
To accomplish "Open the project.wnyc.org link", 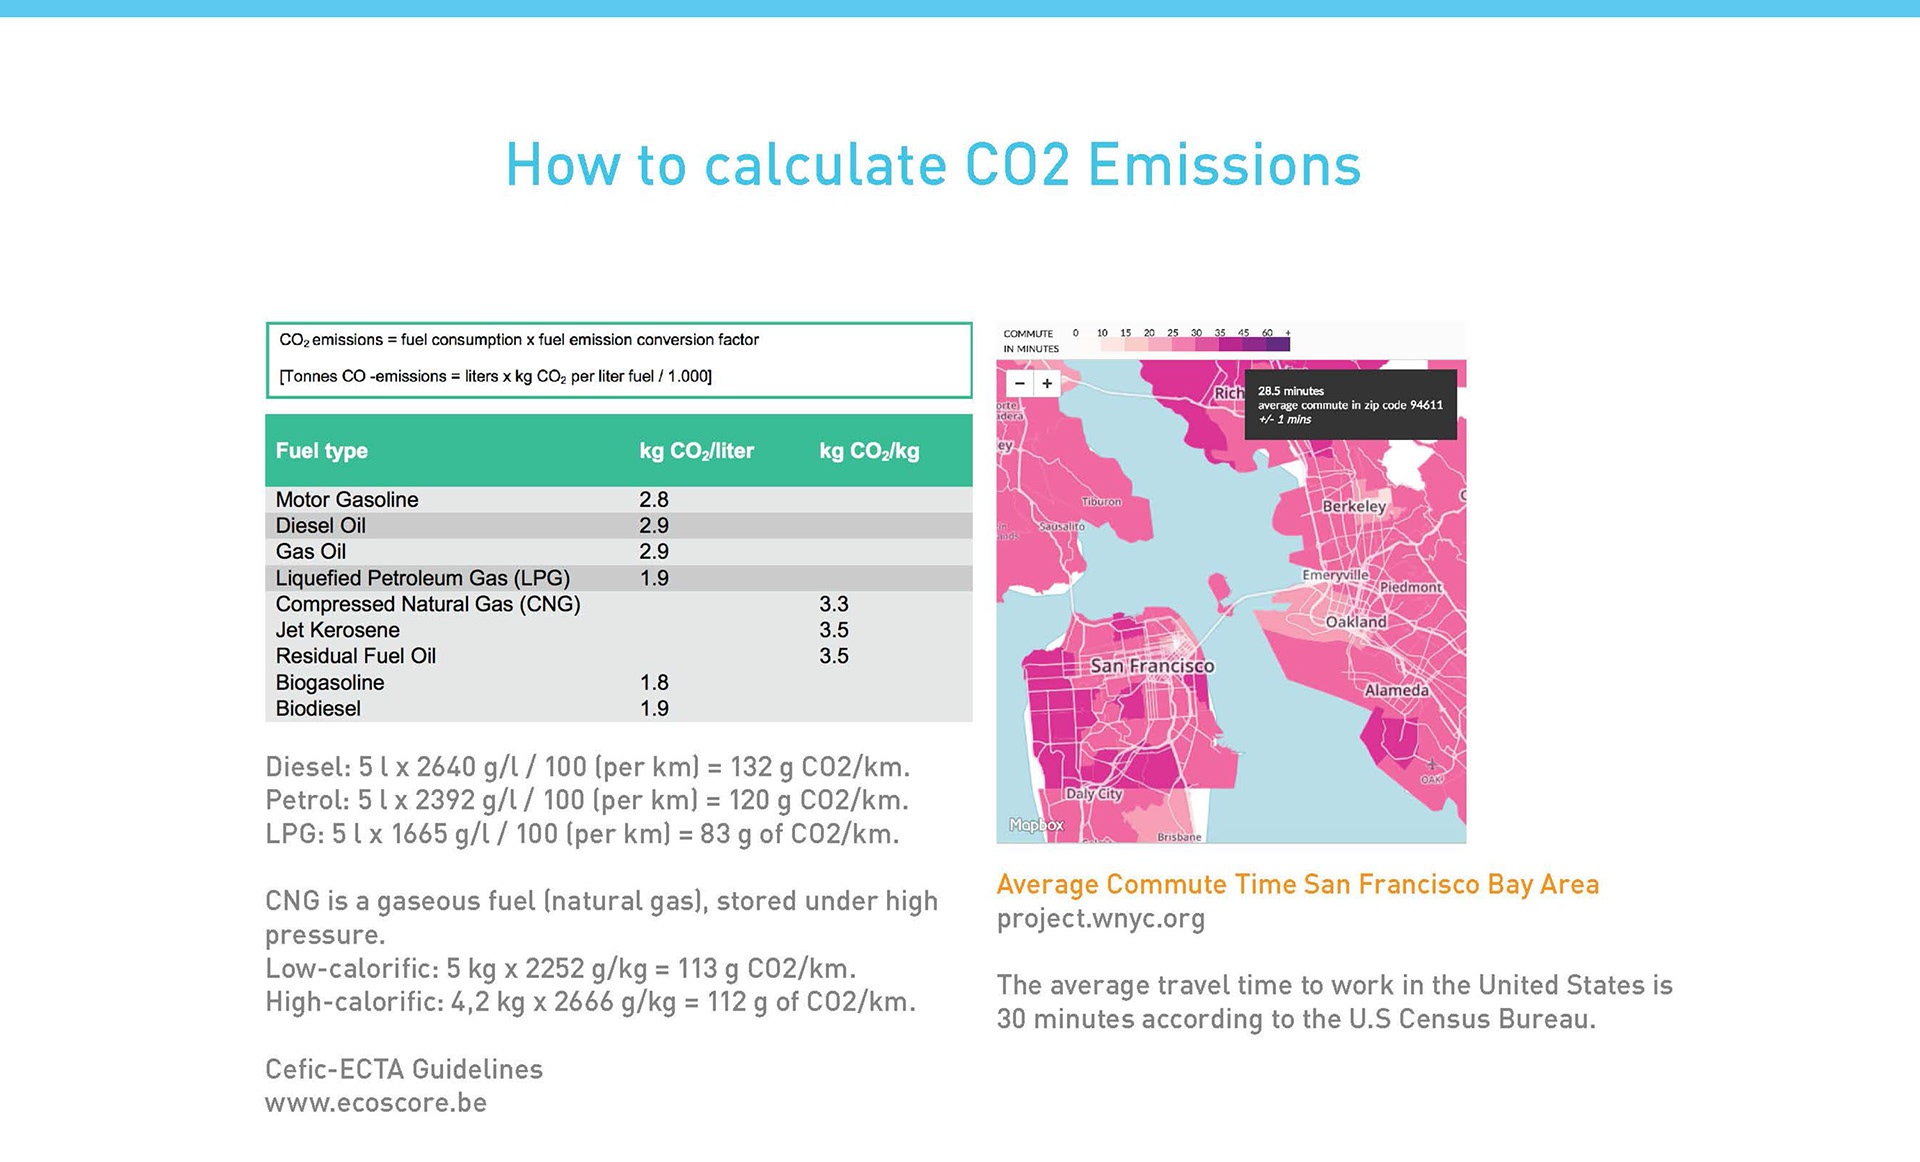I will 1100,918.
